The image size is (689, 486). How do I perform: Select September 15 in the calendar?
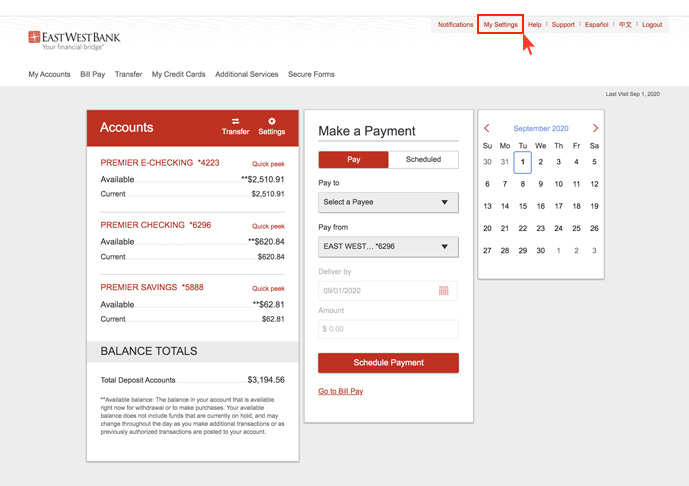[522, 206]
